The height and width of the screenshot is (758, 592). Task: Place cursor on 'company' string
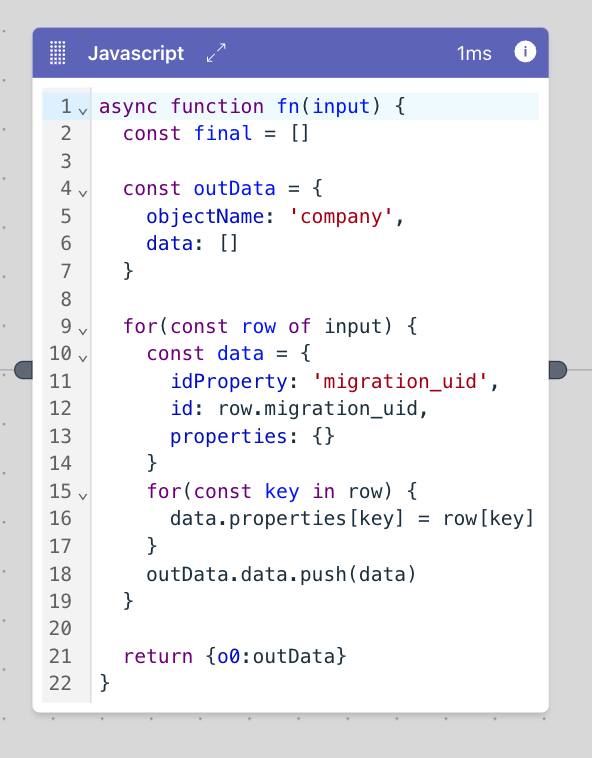click(x=341, y=216)
